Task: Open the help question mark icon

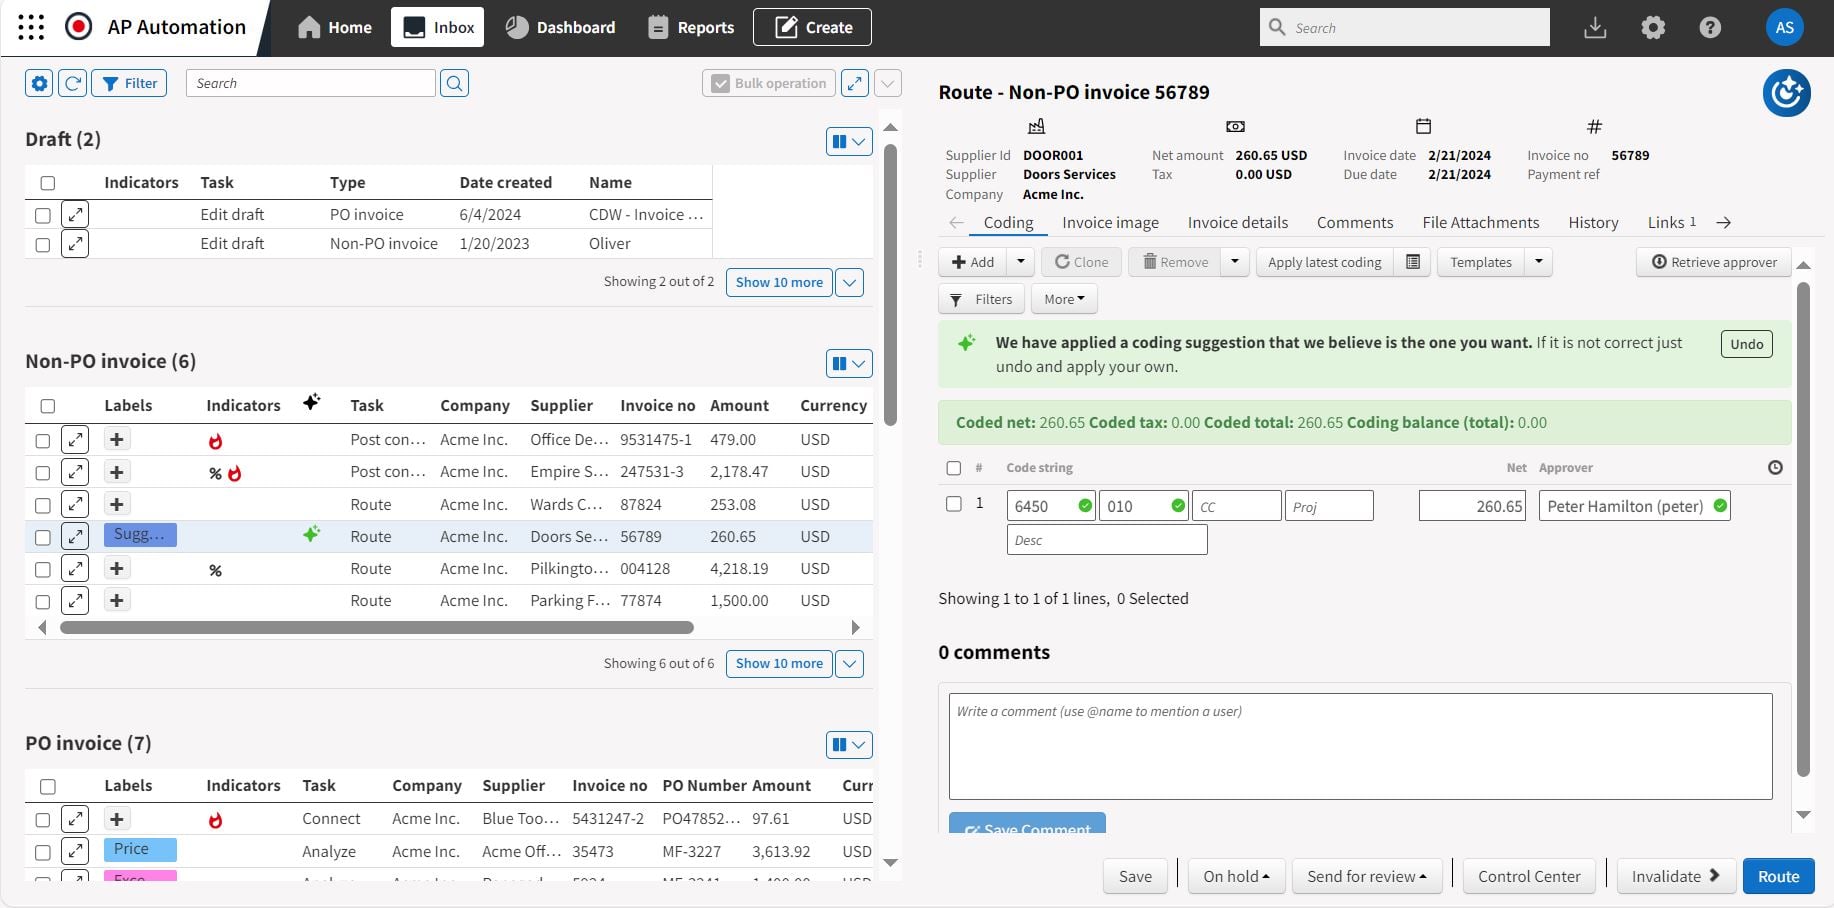Action: [1710, 28]
